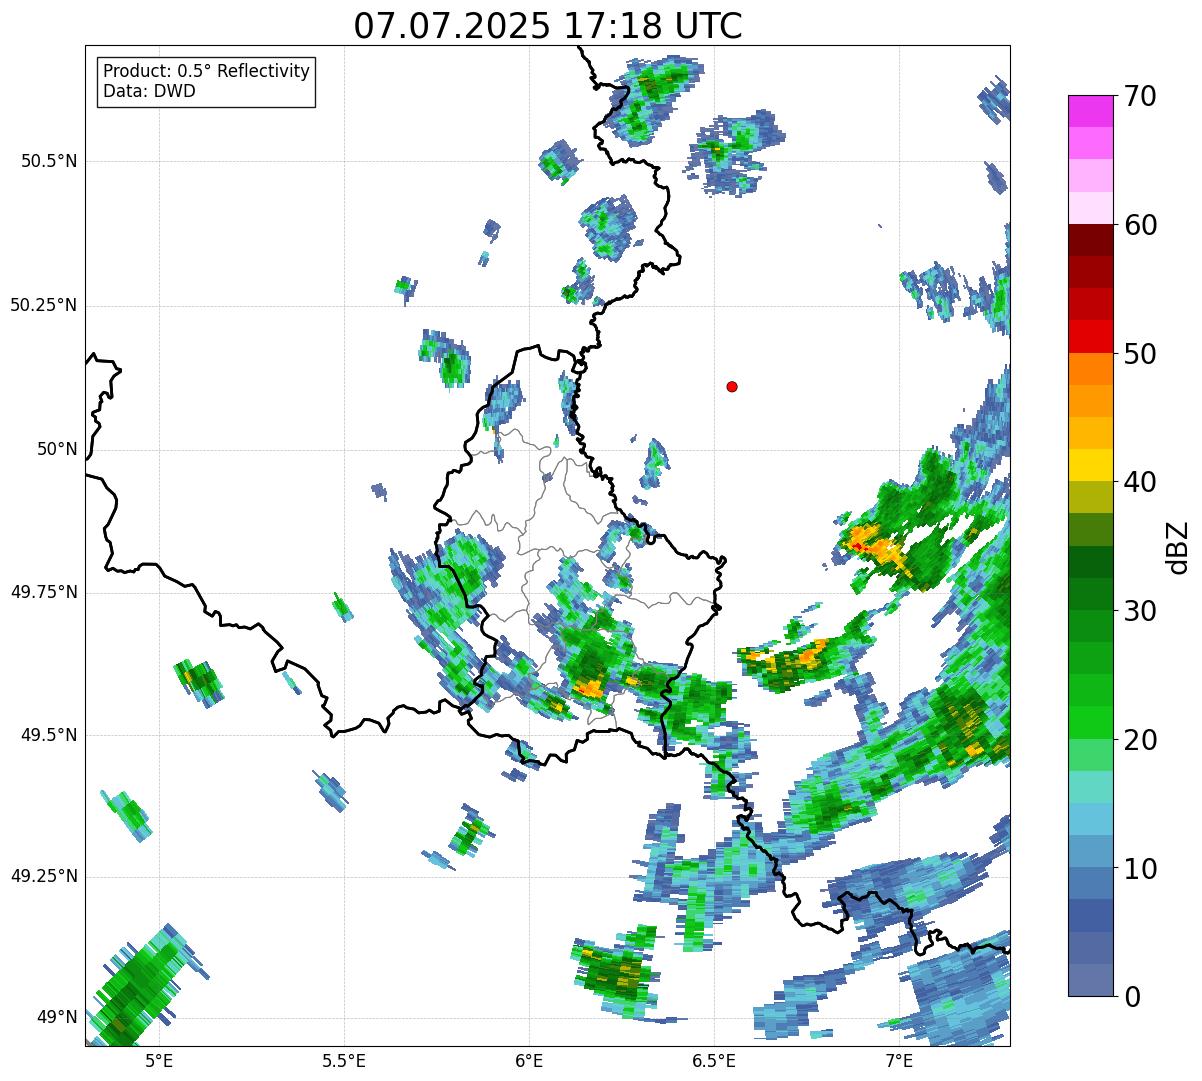Click the plot title '07.07.2025 17:18 UTC'
Image resolution: width=1202 pixels, height=1081 pixels.
click(x=548, y=26)
